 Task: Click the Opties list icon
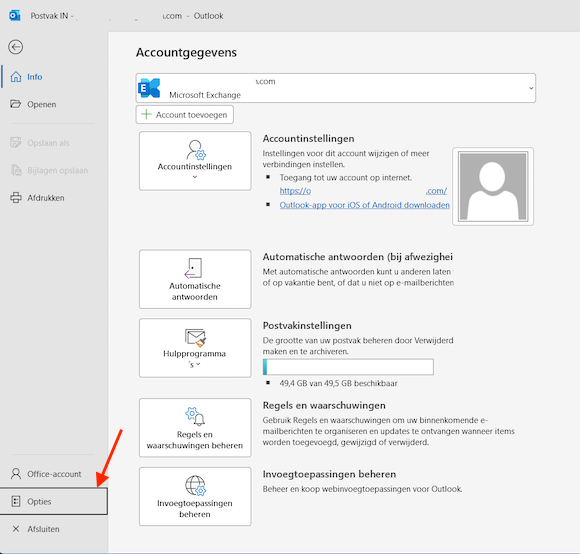coord(16,501)
